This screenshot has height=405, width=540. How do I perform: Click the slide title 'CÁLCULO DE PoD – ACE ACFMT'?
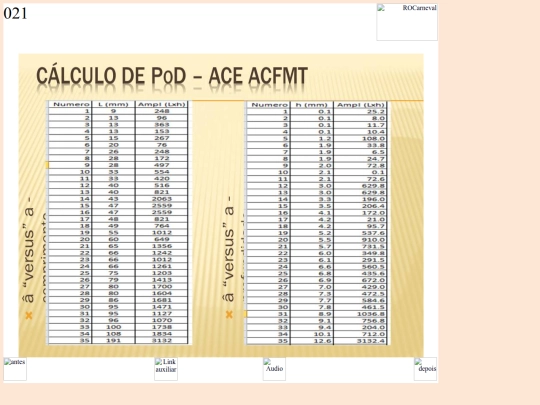172,76
